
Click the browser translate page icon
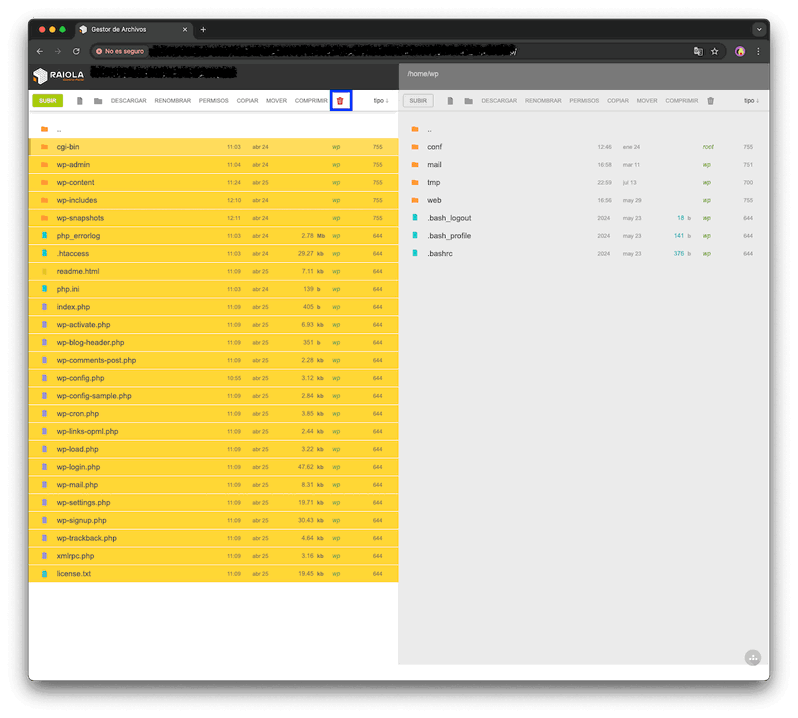click(698, 51)
